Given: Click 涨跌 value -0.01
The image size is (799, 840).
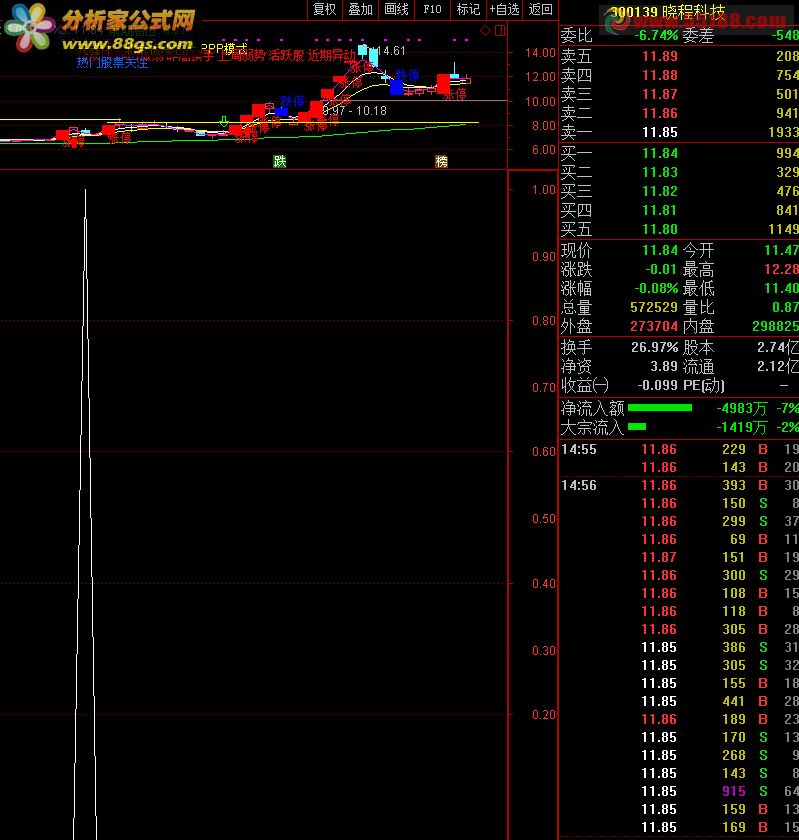Looking at the screenshot, I should point(662,269).
